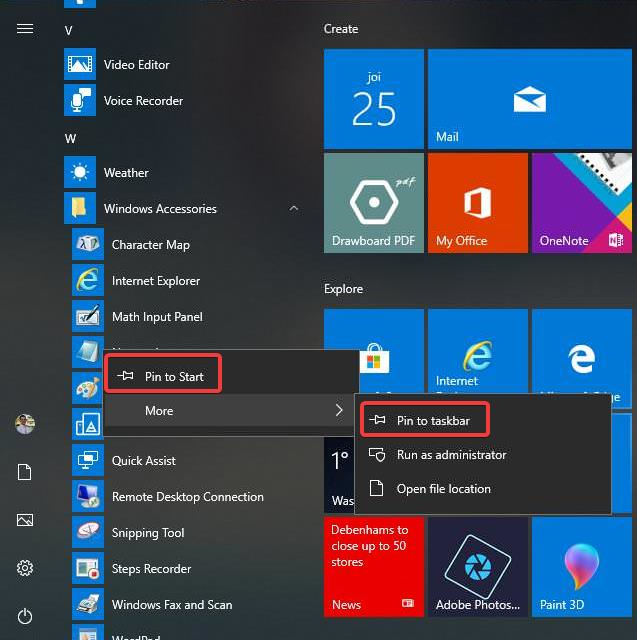Click the run-as-administrator shield icon
This screenshot has width=637, height=640.
pos(377,454)
